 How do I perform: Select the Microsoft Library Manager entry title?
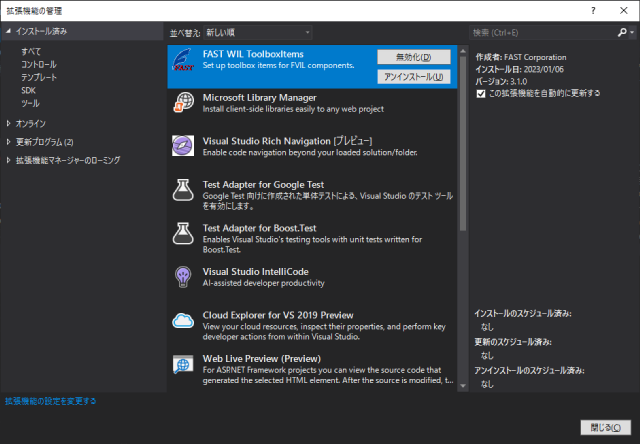[260, 98]
